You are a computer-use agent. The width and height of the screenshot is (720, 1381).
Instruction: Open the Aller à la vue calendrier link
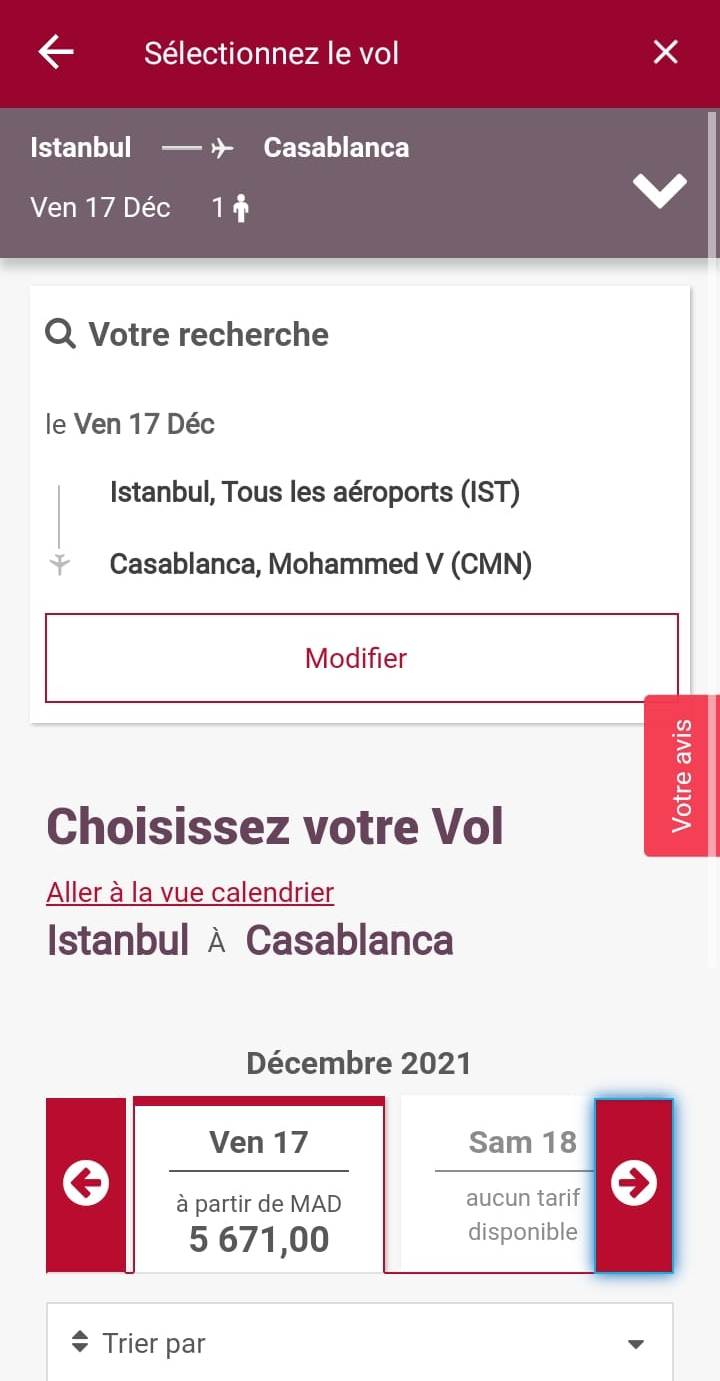point(190,891)
